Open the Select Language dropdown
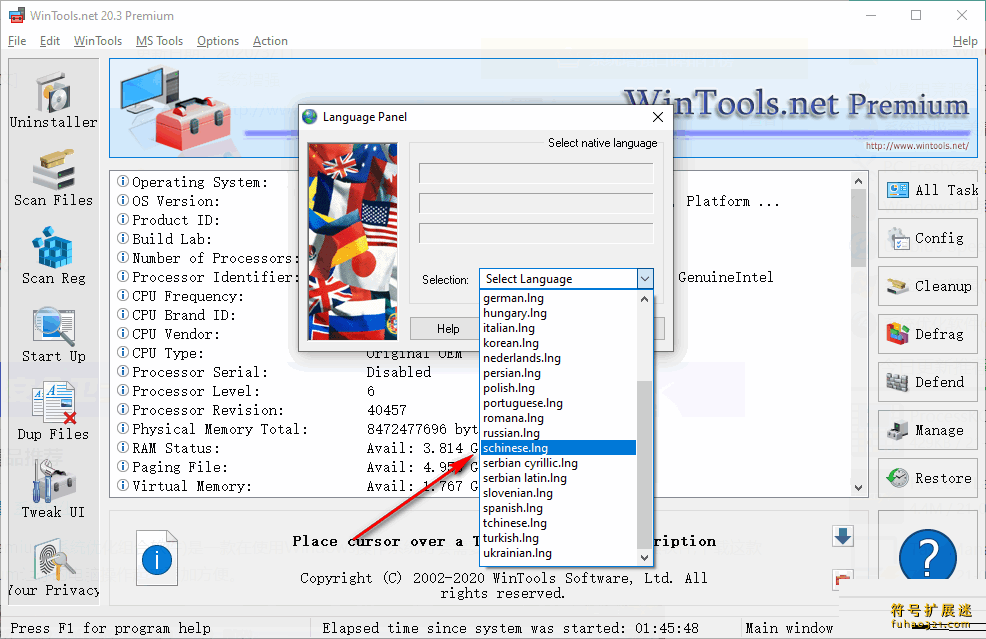 565,278
